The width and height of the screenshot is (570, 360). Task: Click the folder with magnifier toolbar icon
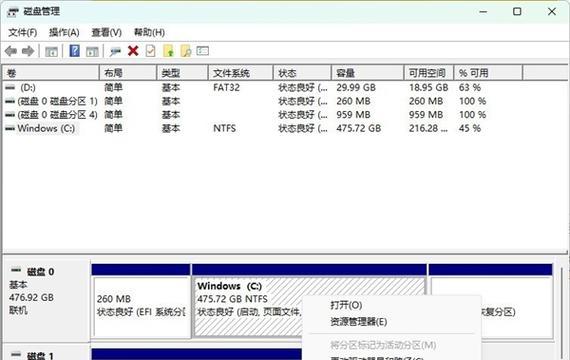click(186, 51)
